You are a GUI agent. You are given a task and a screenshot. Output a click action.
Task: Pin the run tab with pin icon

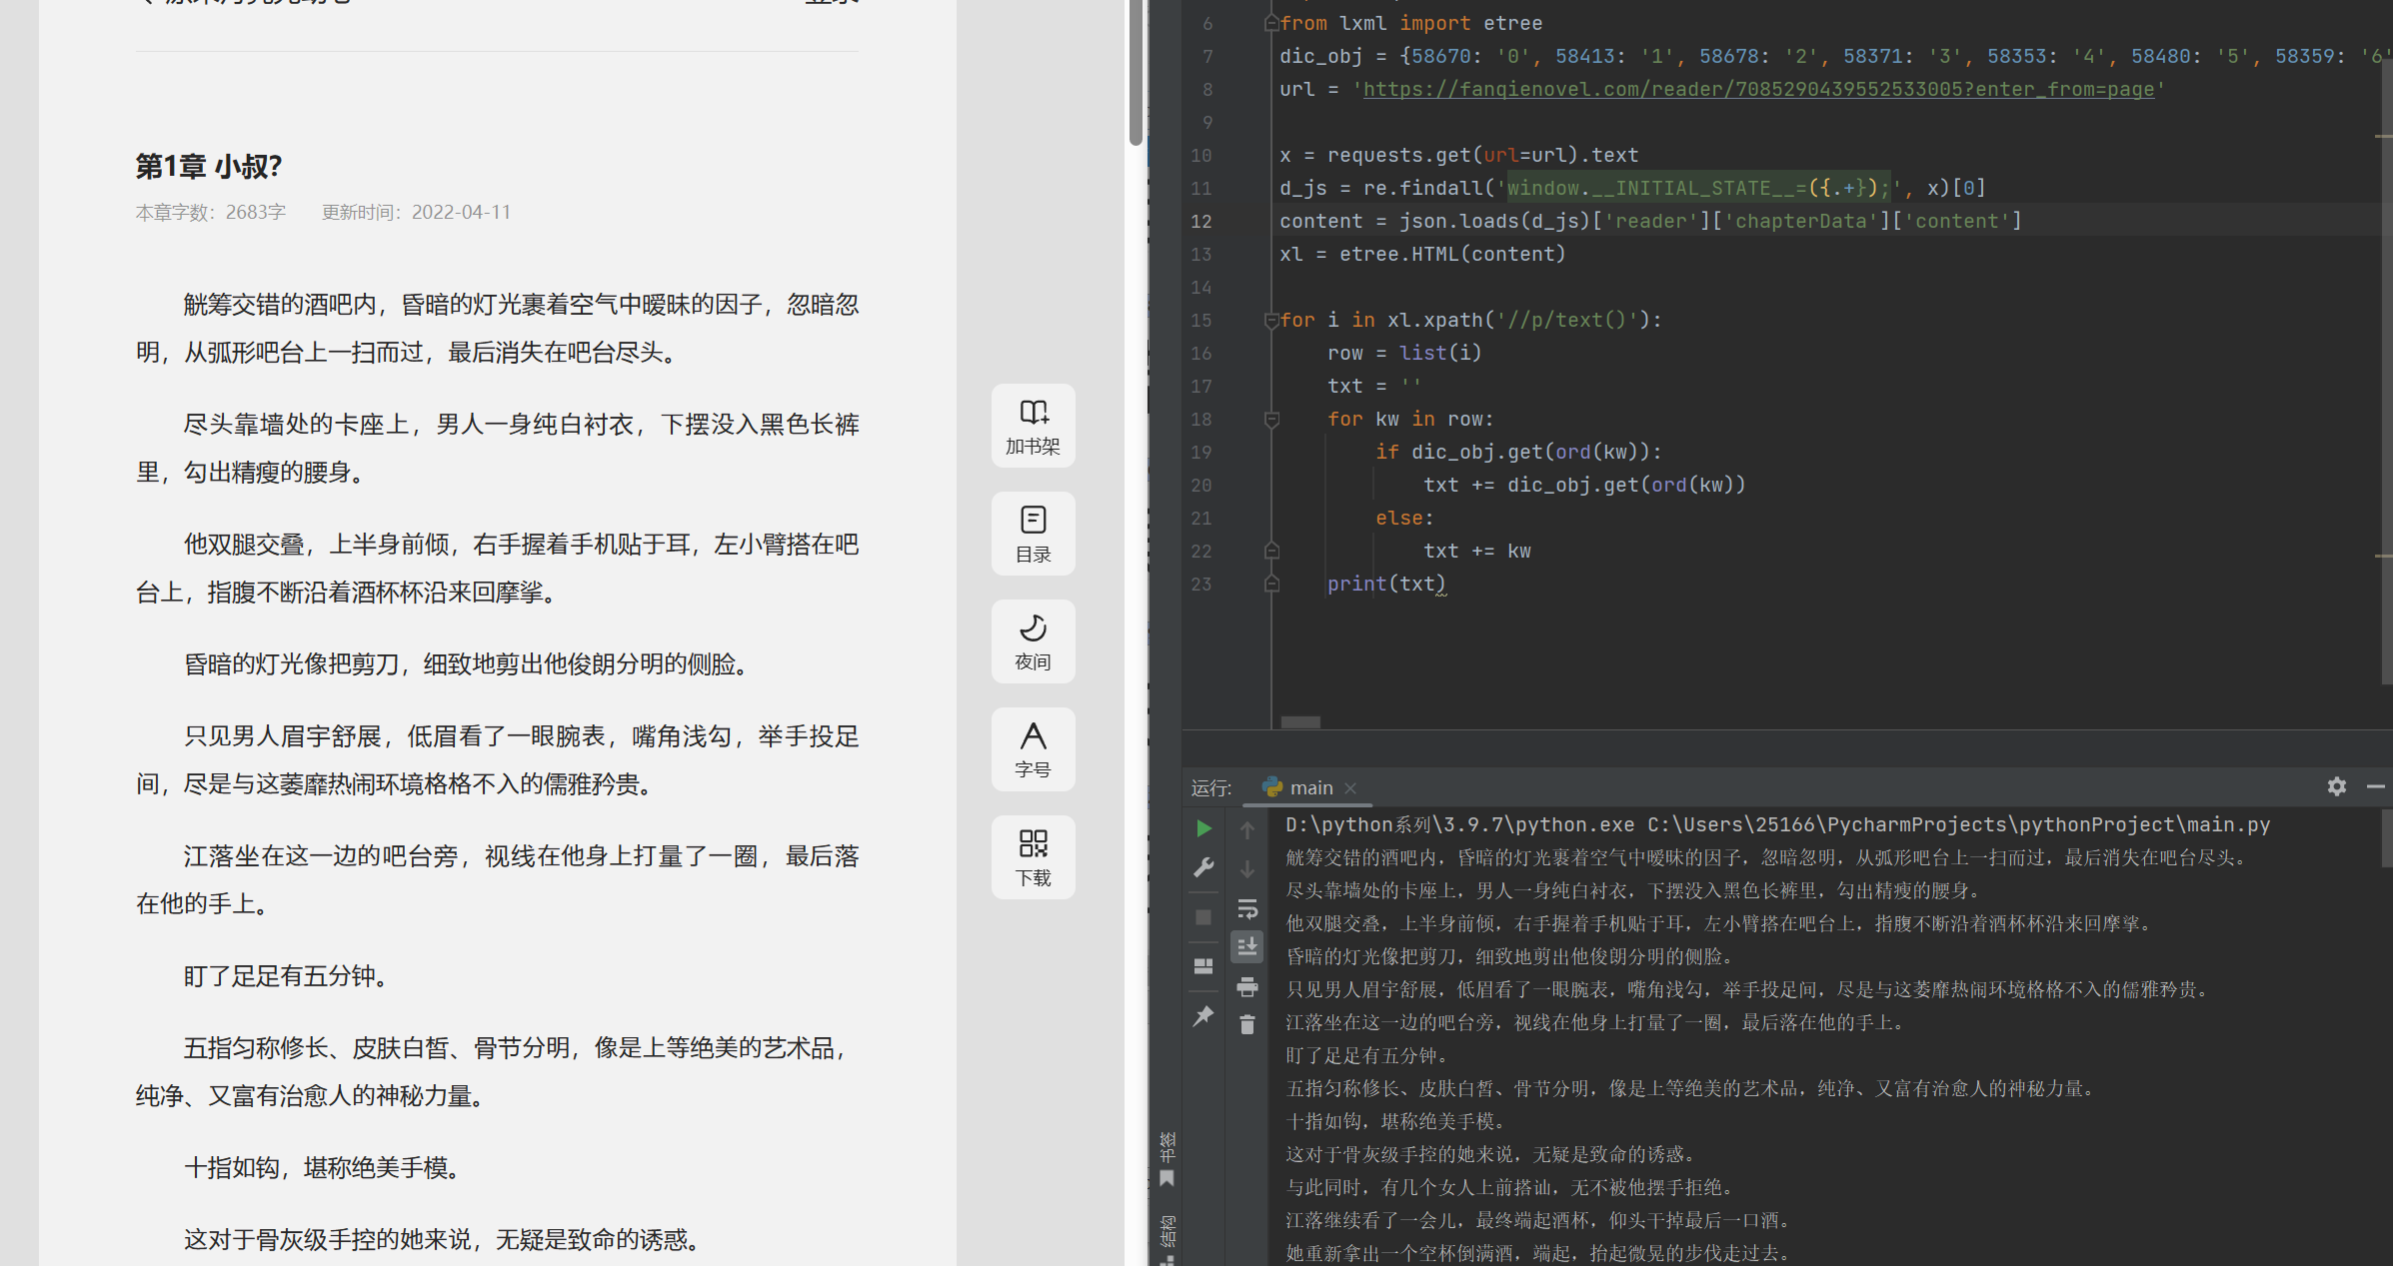(x=1204, y=1016)
